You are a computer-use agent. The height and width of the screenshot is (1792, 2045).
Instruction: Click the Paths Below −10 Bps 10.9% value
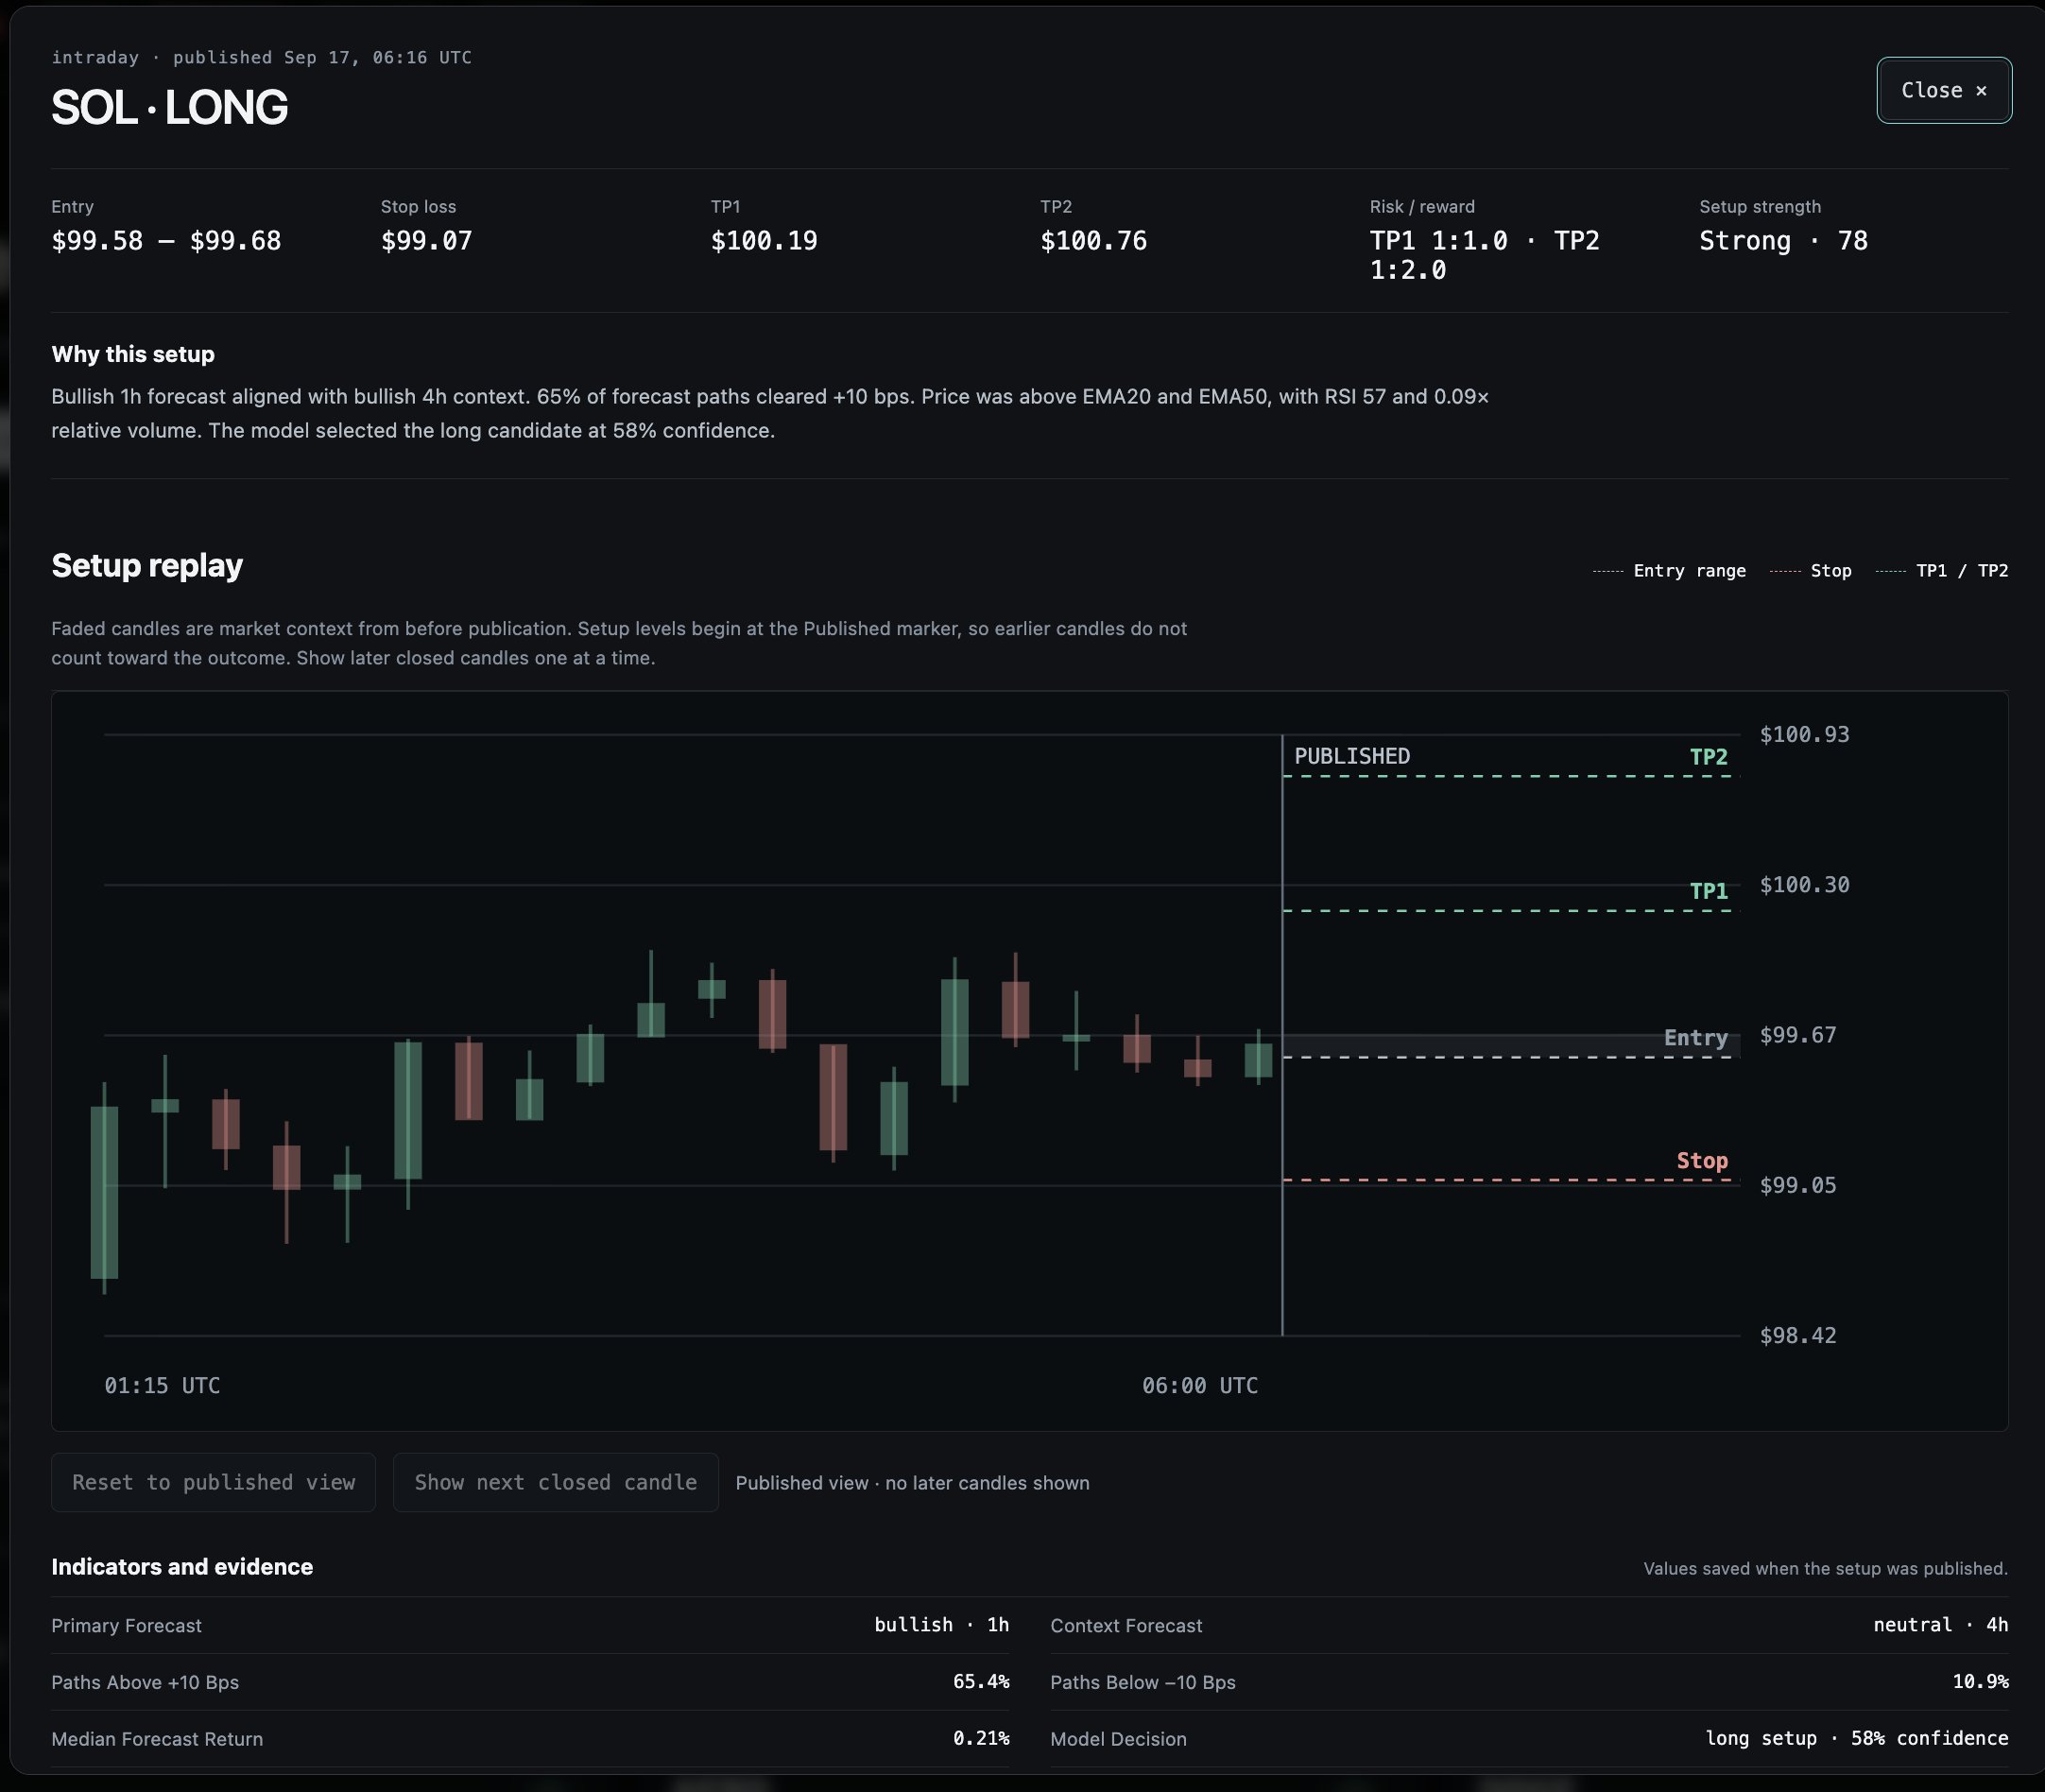[1980, 1682]
